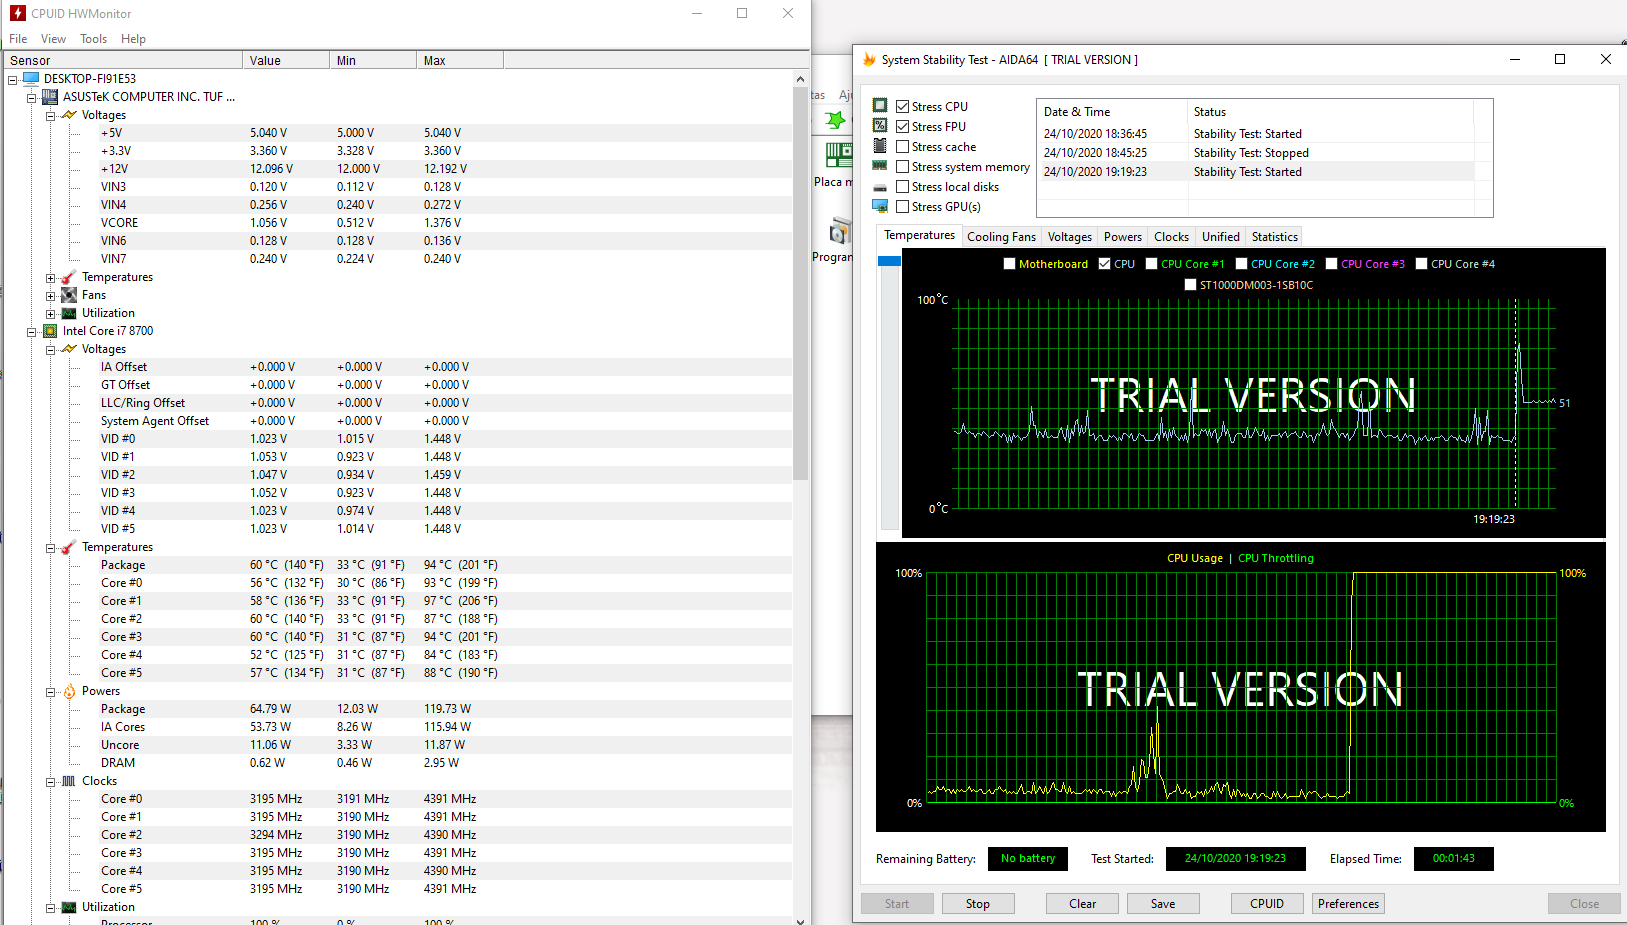Image resolution: width=1627 pixels, height=925 pixels.
Task: Collapse the Clocks node
Action: [x=50, y=781]
